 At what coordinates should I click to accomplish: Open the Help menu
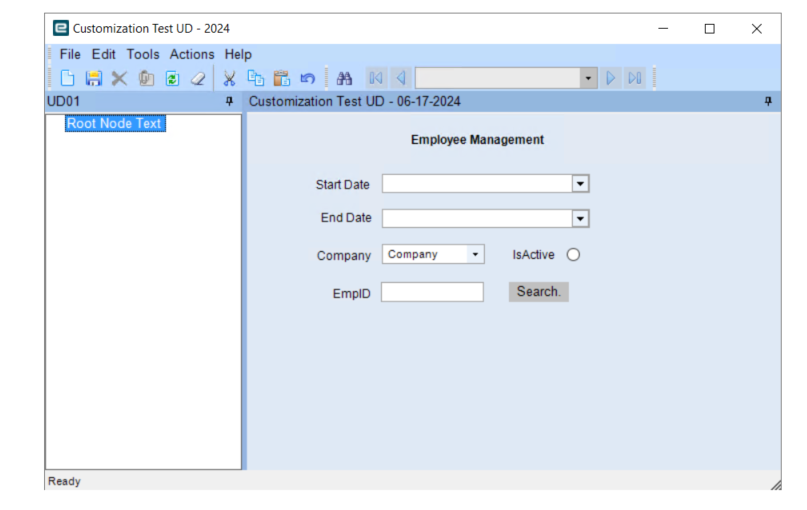[238, 54]
